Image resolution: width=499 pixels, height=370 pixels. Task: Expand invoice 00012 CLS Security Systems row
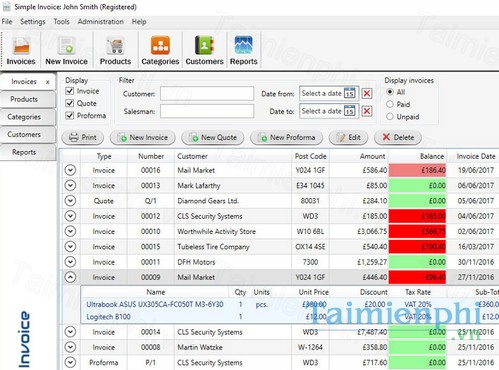pyautogui.click(x=70, y=216)
